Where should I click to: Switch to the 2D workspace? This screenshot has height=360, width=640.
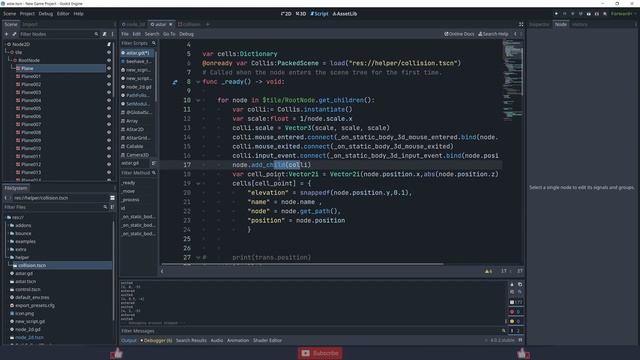point(286,14)
